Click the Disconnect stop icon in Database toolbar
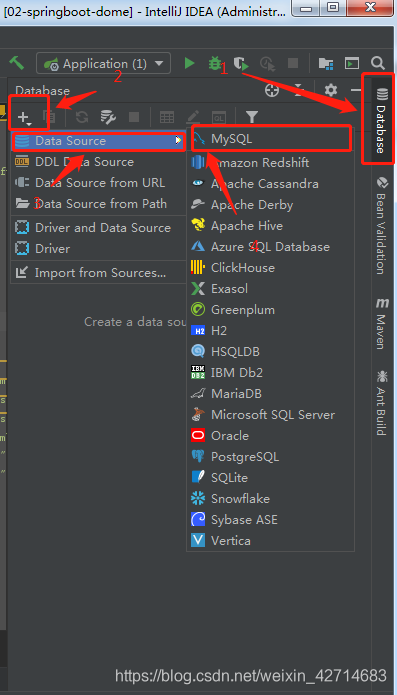This screenshot has width=397, height=695. click(134, 117)
